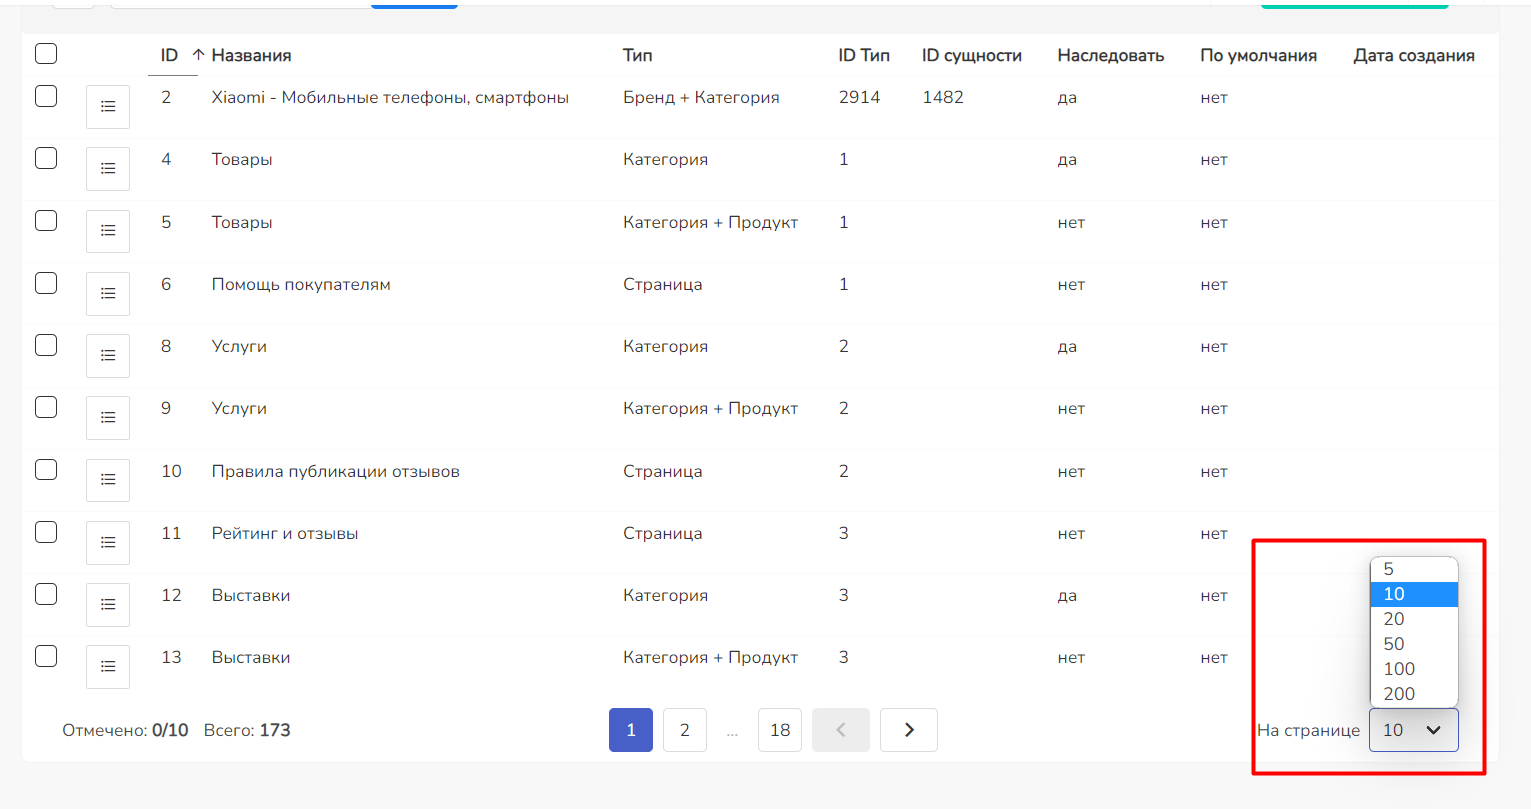Toggle select-all checkbox in table header
Viewport: 1531px width, 809px height.
46,54
